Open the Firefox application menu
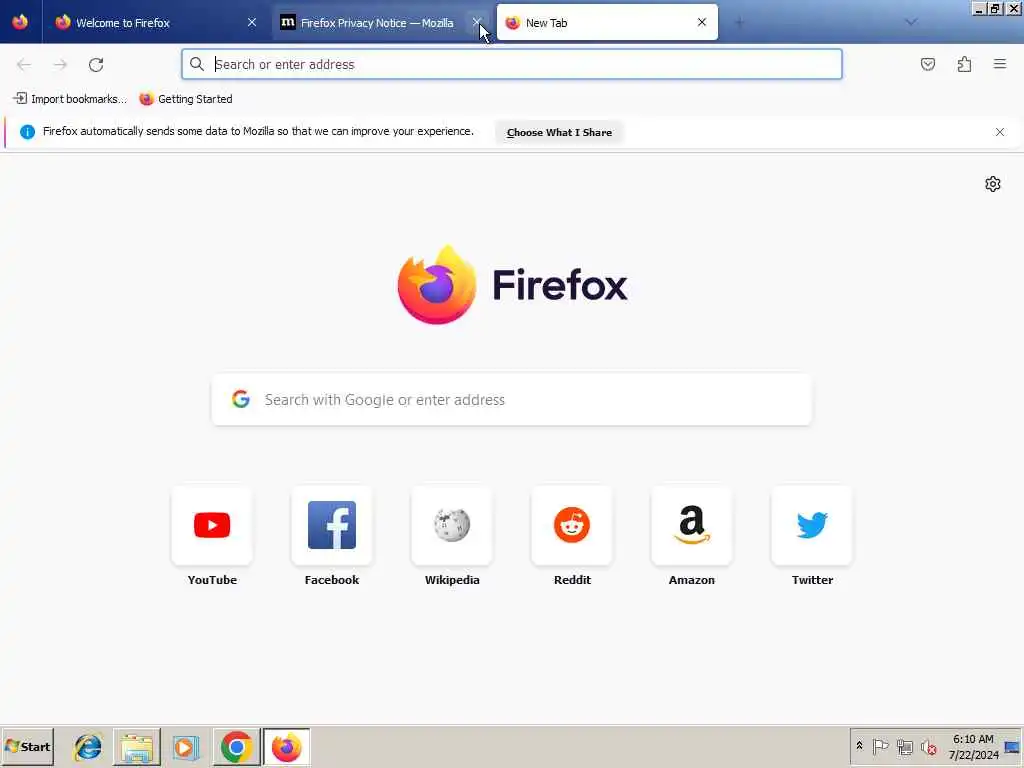The height and width of the screenshot is (768, 1024). point(1000,64)
